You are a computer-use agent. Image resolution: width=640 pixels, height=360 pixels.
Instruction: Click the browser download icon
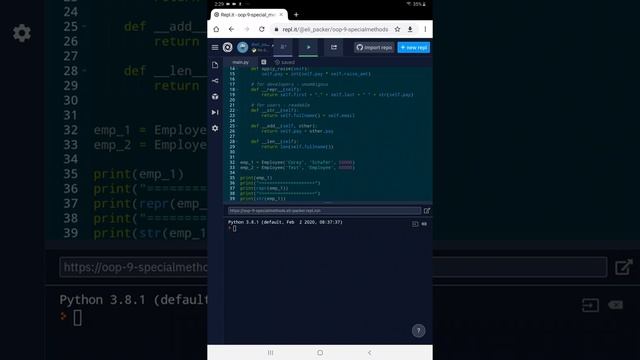pyautogui.click(x=410, y=29)
